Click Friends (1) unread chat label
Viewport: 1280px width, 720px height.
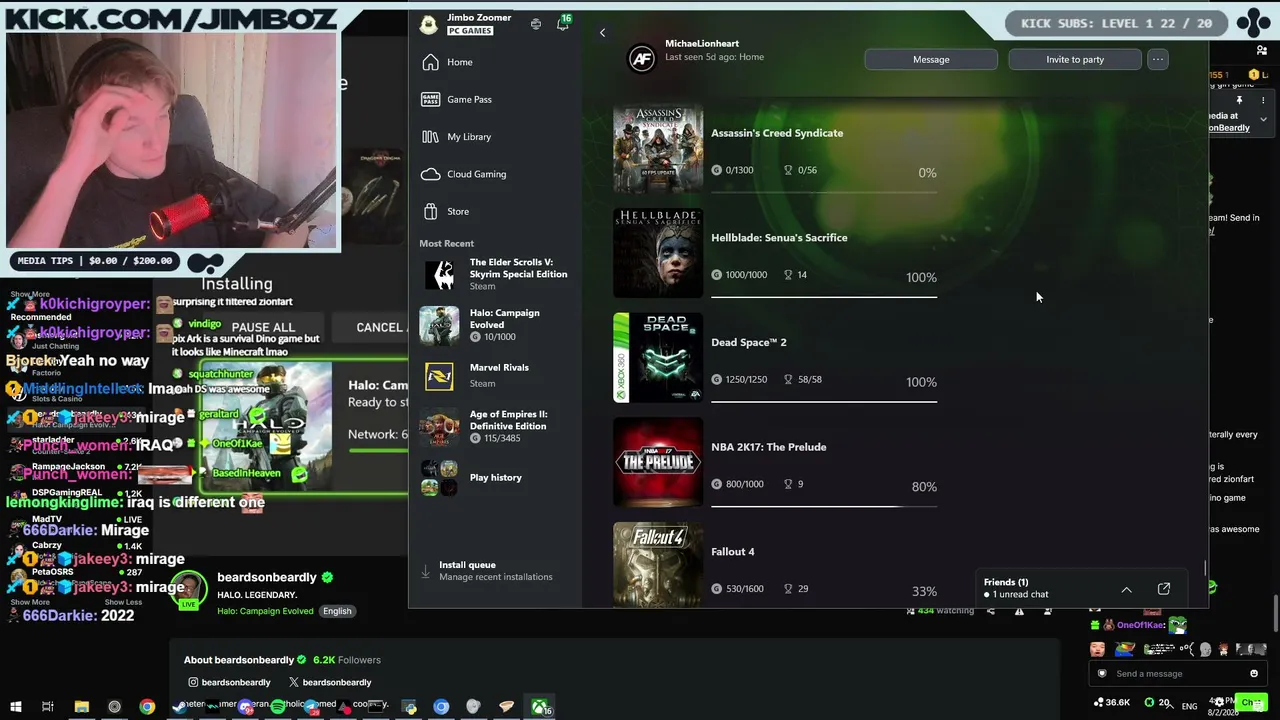pos(1016,588)
